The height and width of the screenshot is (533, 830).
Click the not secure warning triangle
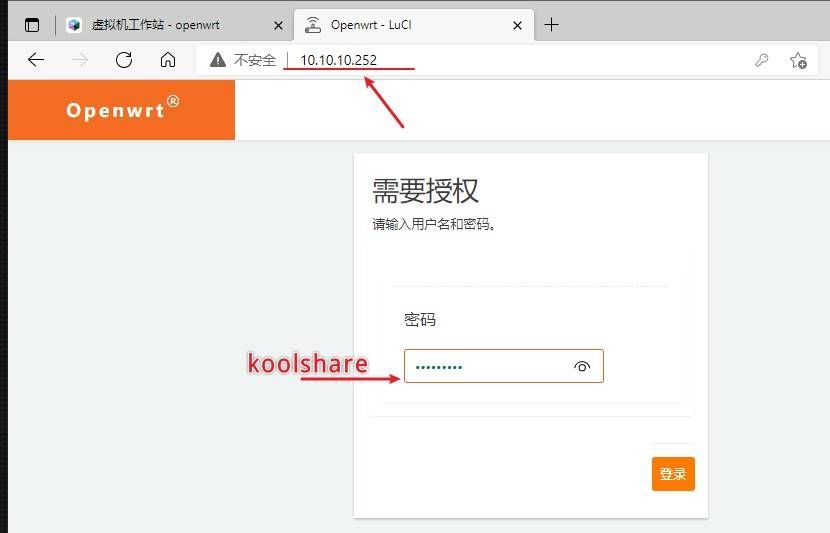tap(218, 61)
